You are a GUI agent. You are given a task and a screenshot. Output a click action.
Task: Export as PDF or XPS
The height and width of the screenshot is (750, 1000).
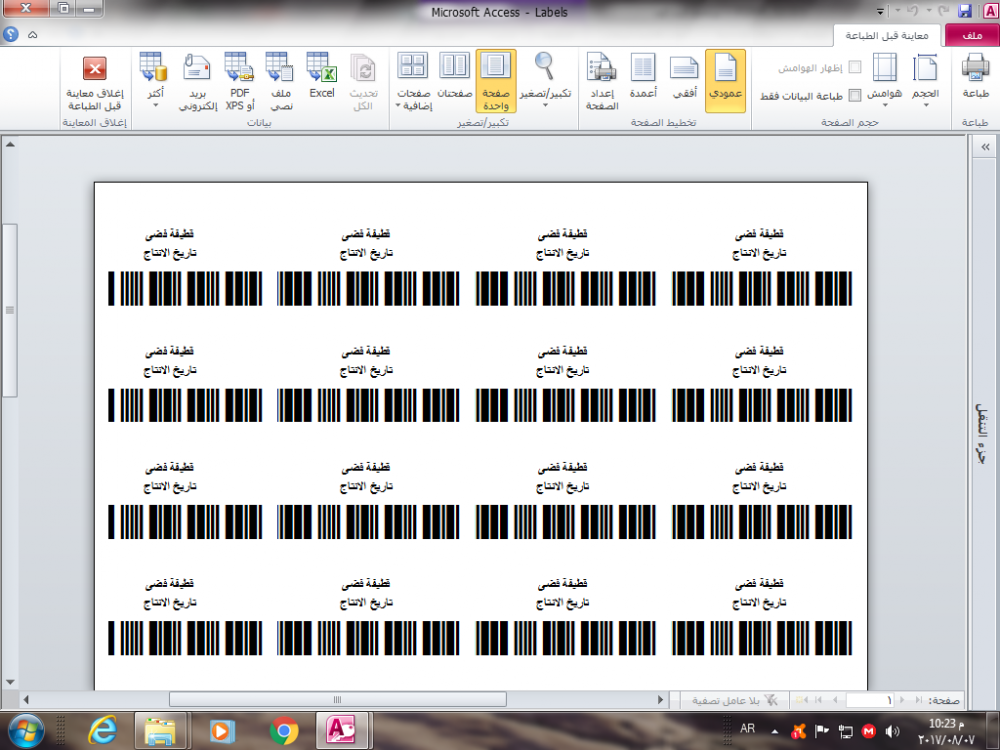(x=240, y=82)
